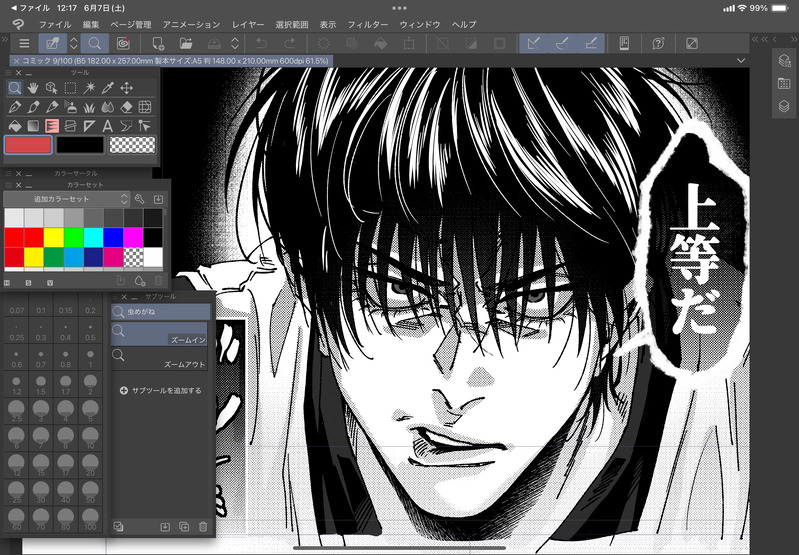Click サブツールを追加する button
Image resolution: width=799 pixels, height=555 pixels.
click(x=160, y=390)
